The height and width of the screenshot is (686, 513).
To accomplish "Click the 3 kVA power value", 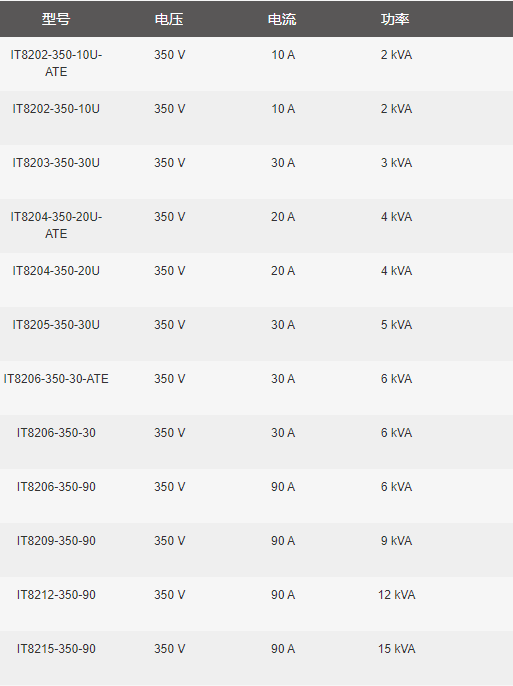I will [396, 163].
